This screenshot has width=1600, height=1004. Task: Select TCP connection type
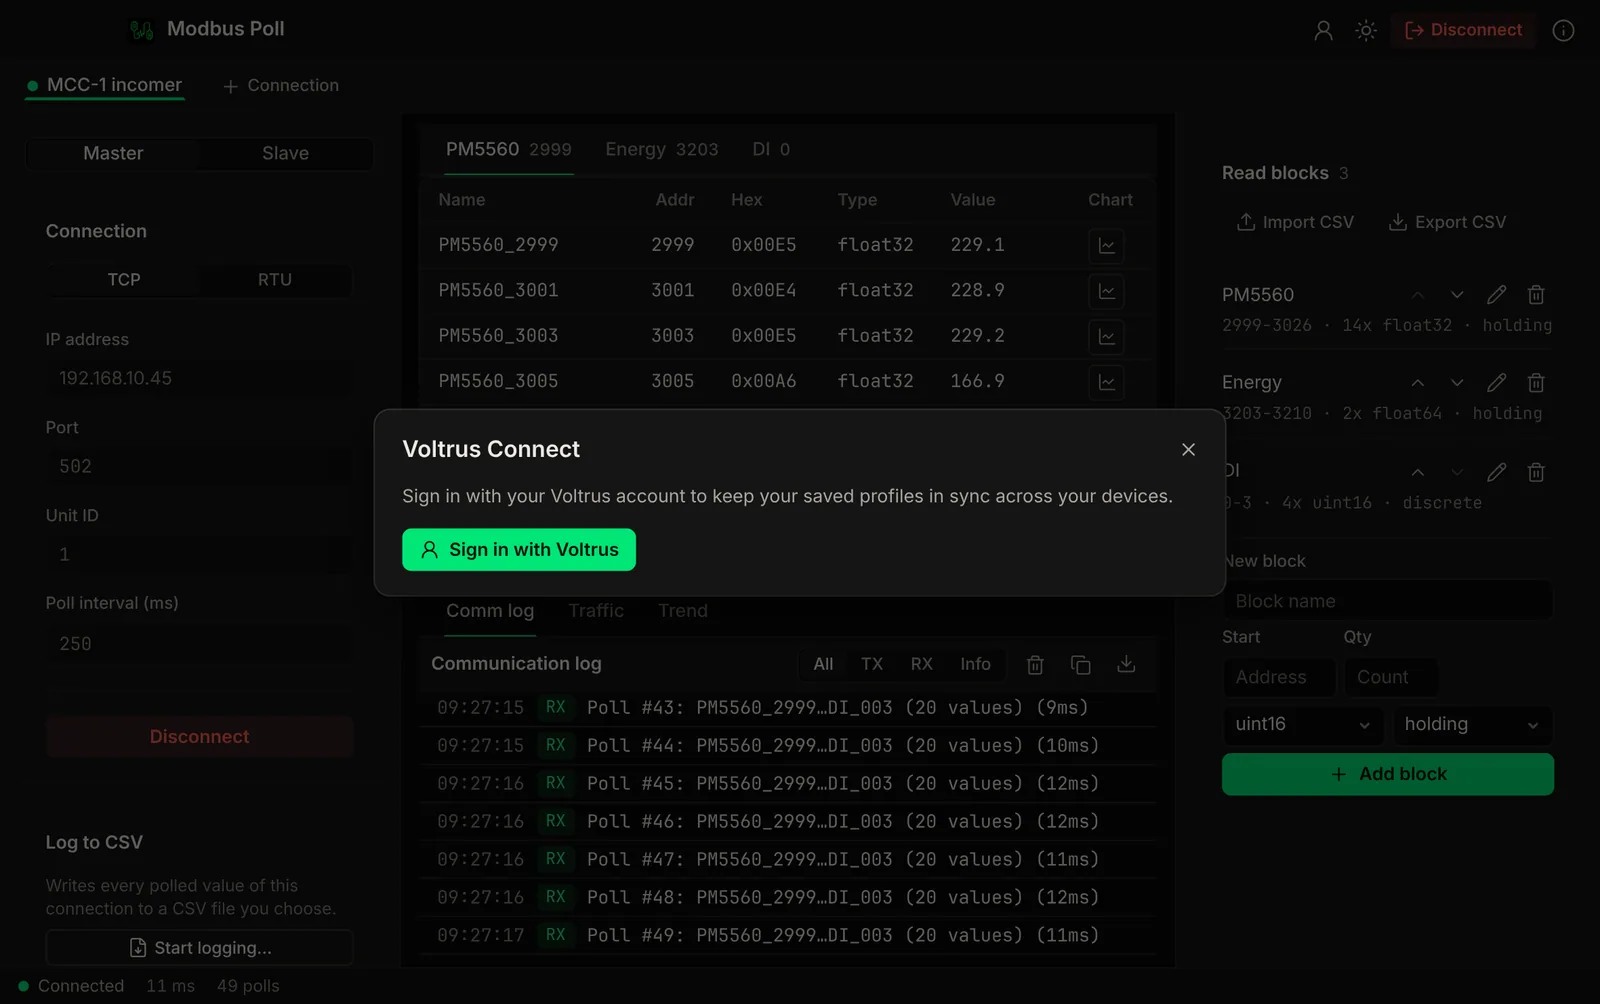click(124, 280)
